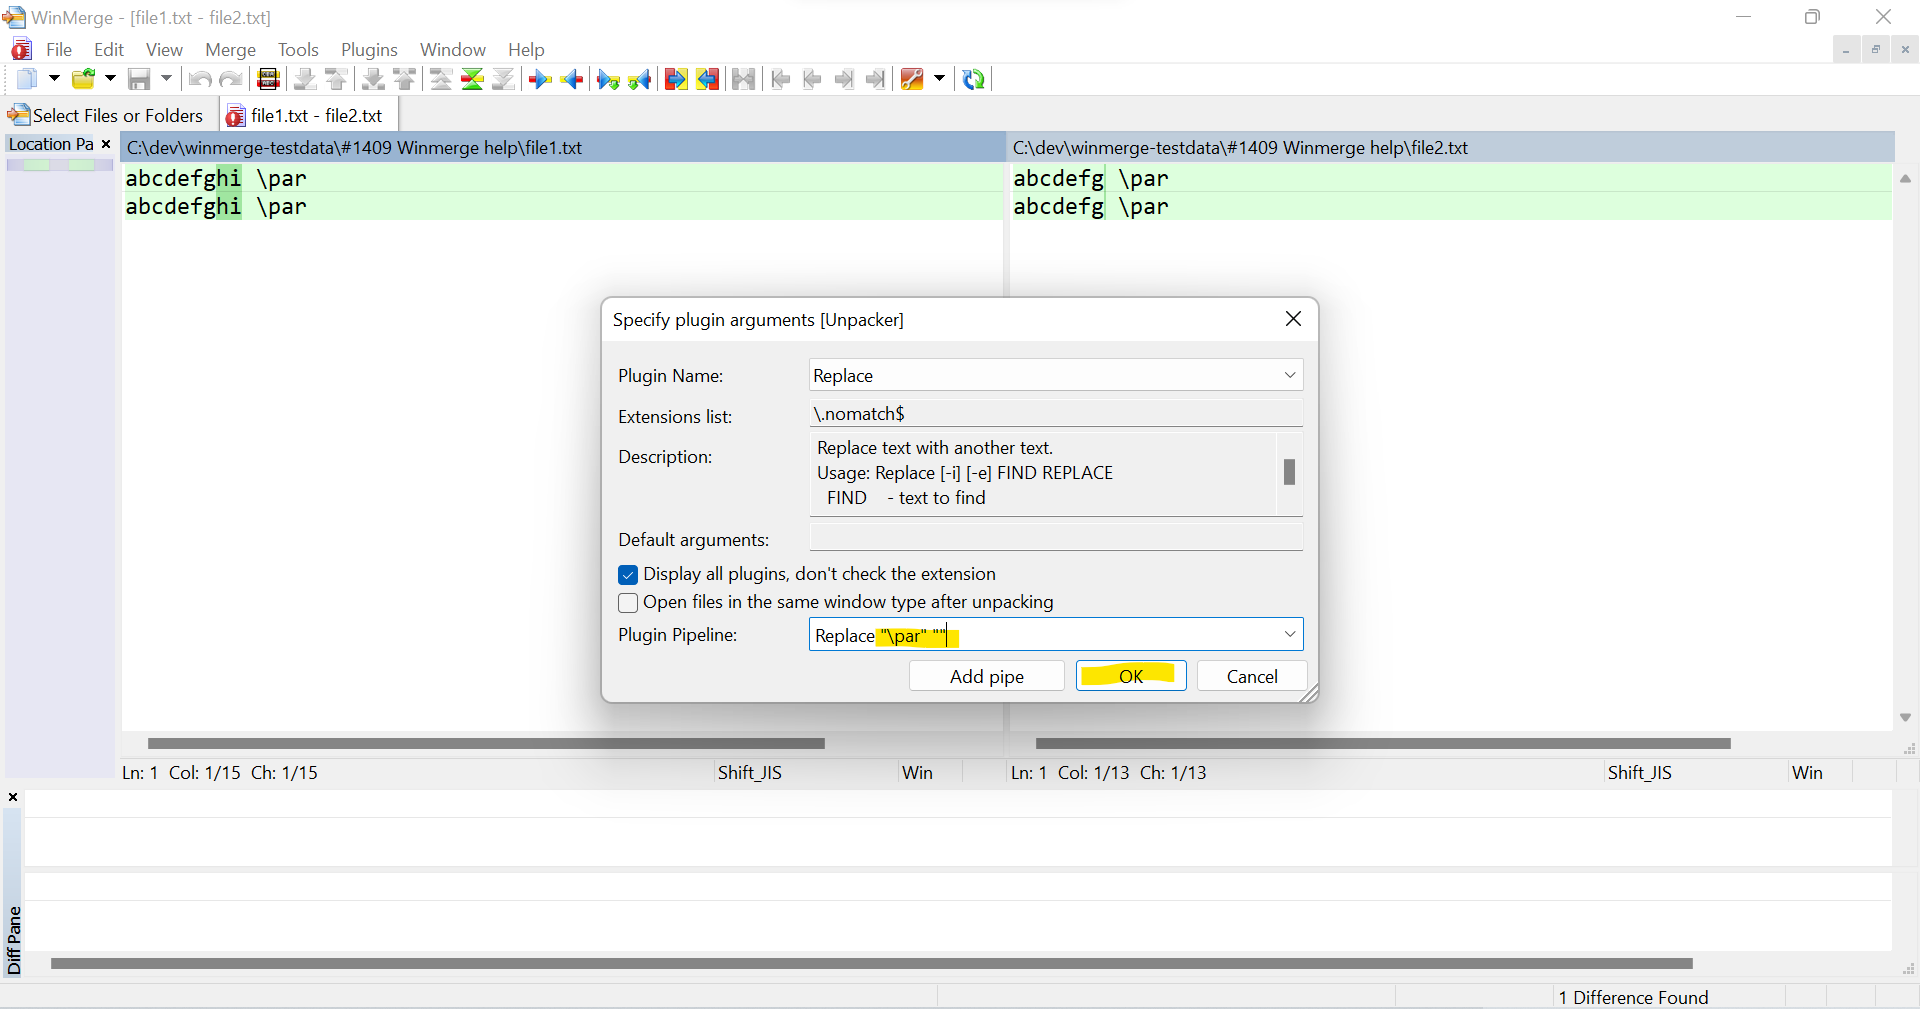
Task: Redo the last change
Action: point(231,79)
